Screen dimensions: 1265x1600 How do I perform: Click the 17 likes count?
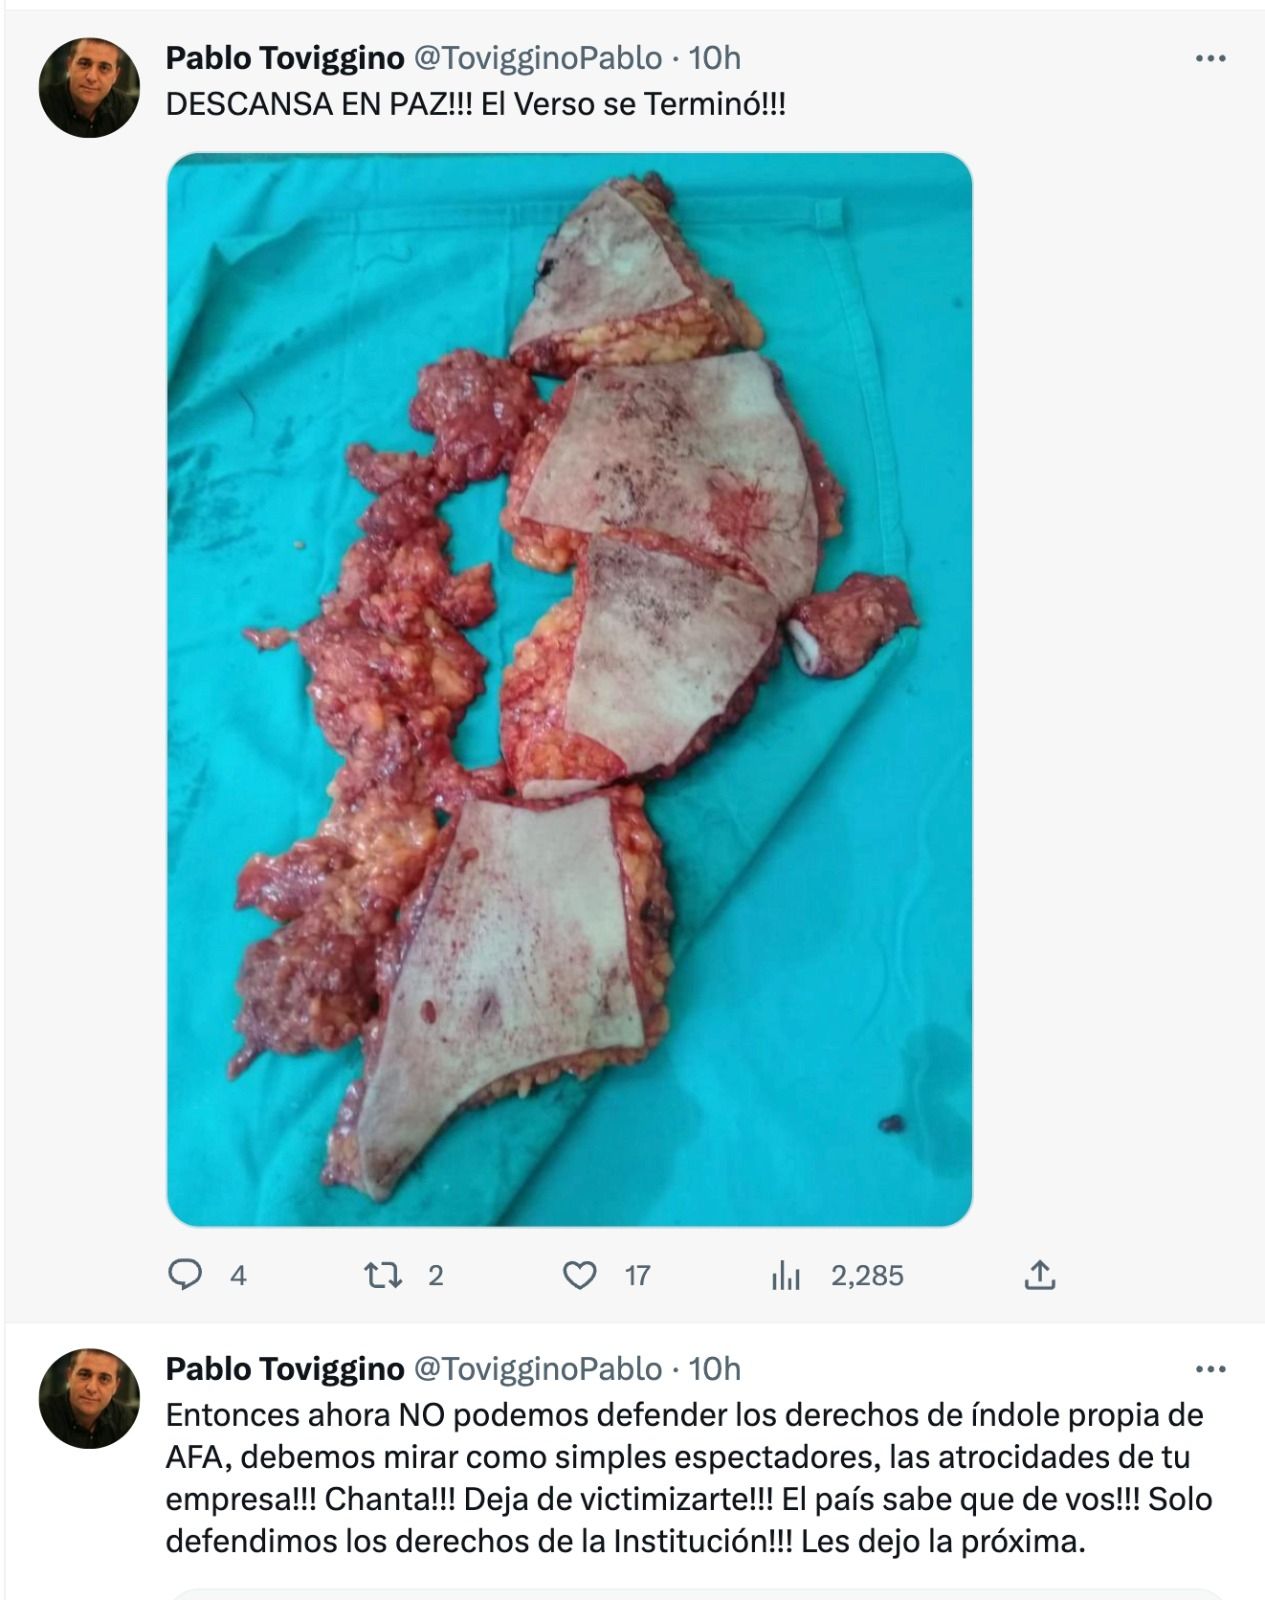pos(637,1275)
